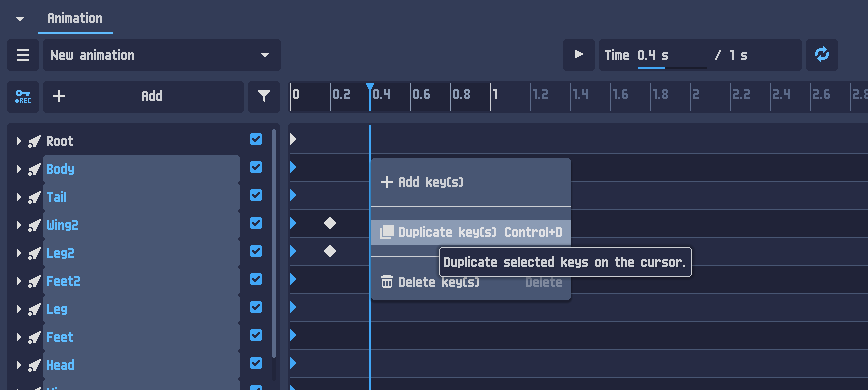The image size is (868, 390).
Task: Choose Delete key(s) menu entry
Action: point(471,282)
